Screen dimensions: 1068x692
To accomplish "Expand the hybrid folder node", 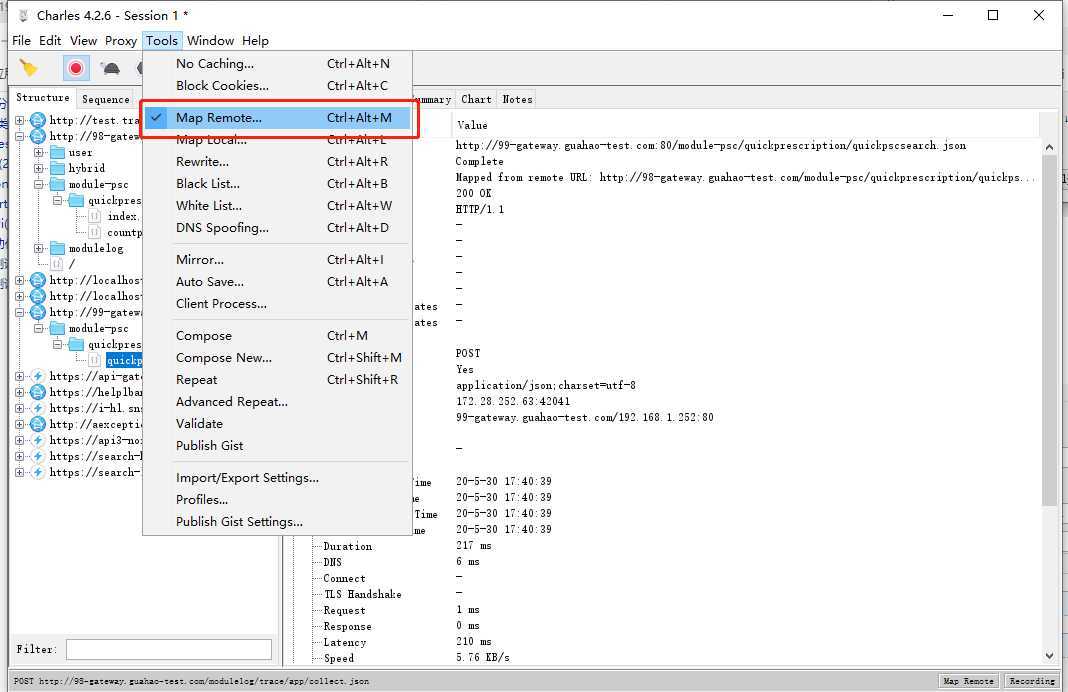I will 39,168.
